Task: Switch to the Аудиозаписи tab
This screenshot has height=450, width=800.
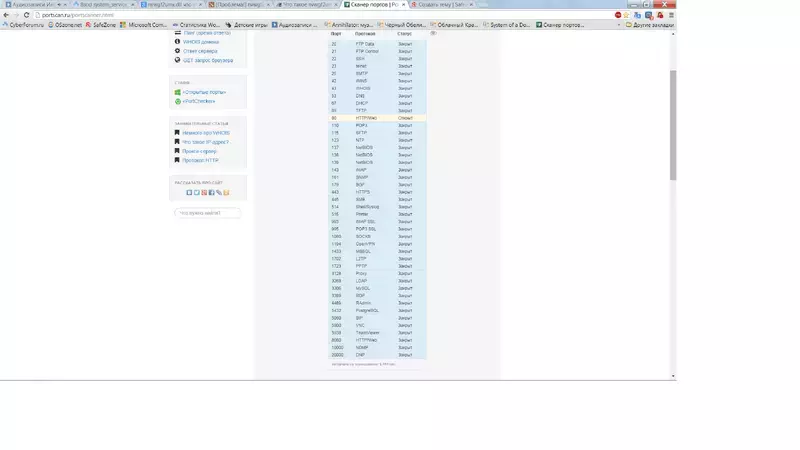Action: [x=36, y=5]
